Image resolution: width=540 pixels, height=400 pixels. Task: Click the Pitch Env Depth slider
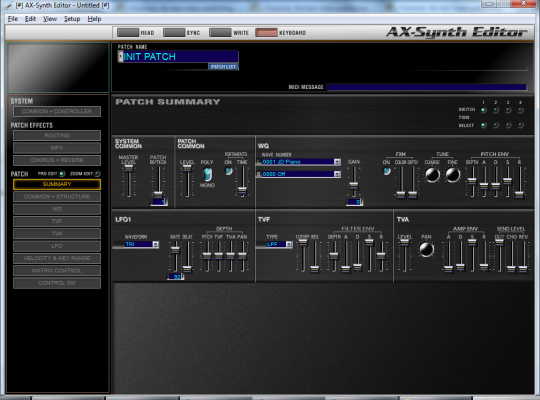[472, 182]
